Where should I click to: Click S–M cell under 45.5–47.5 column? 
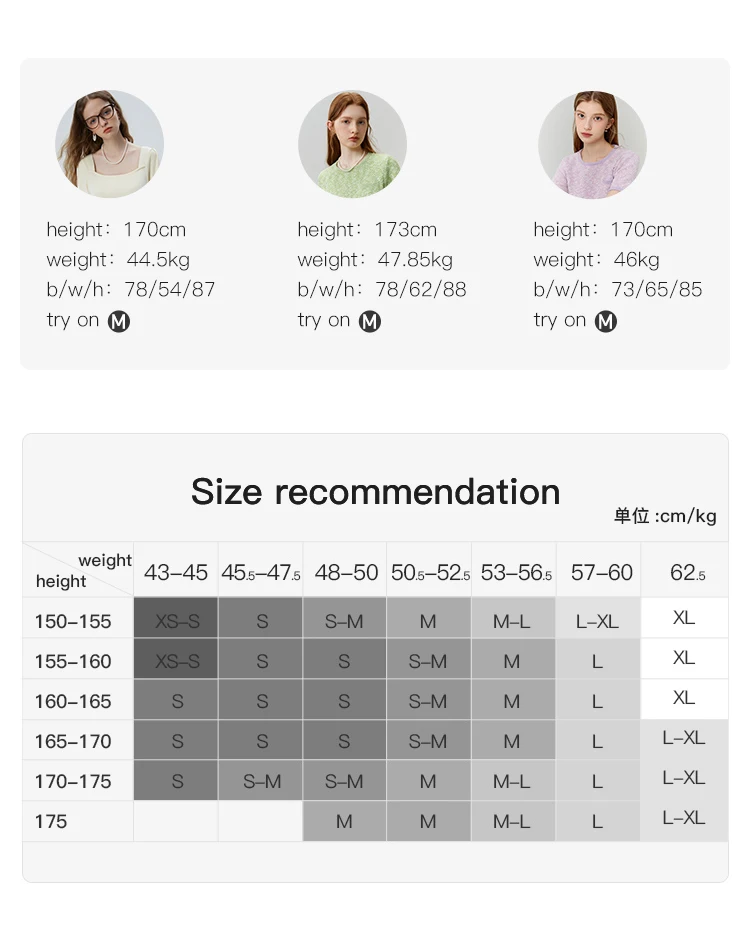(261, 781)
